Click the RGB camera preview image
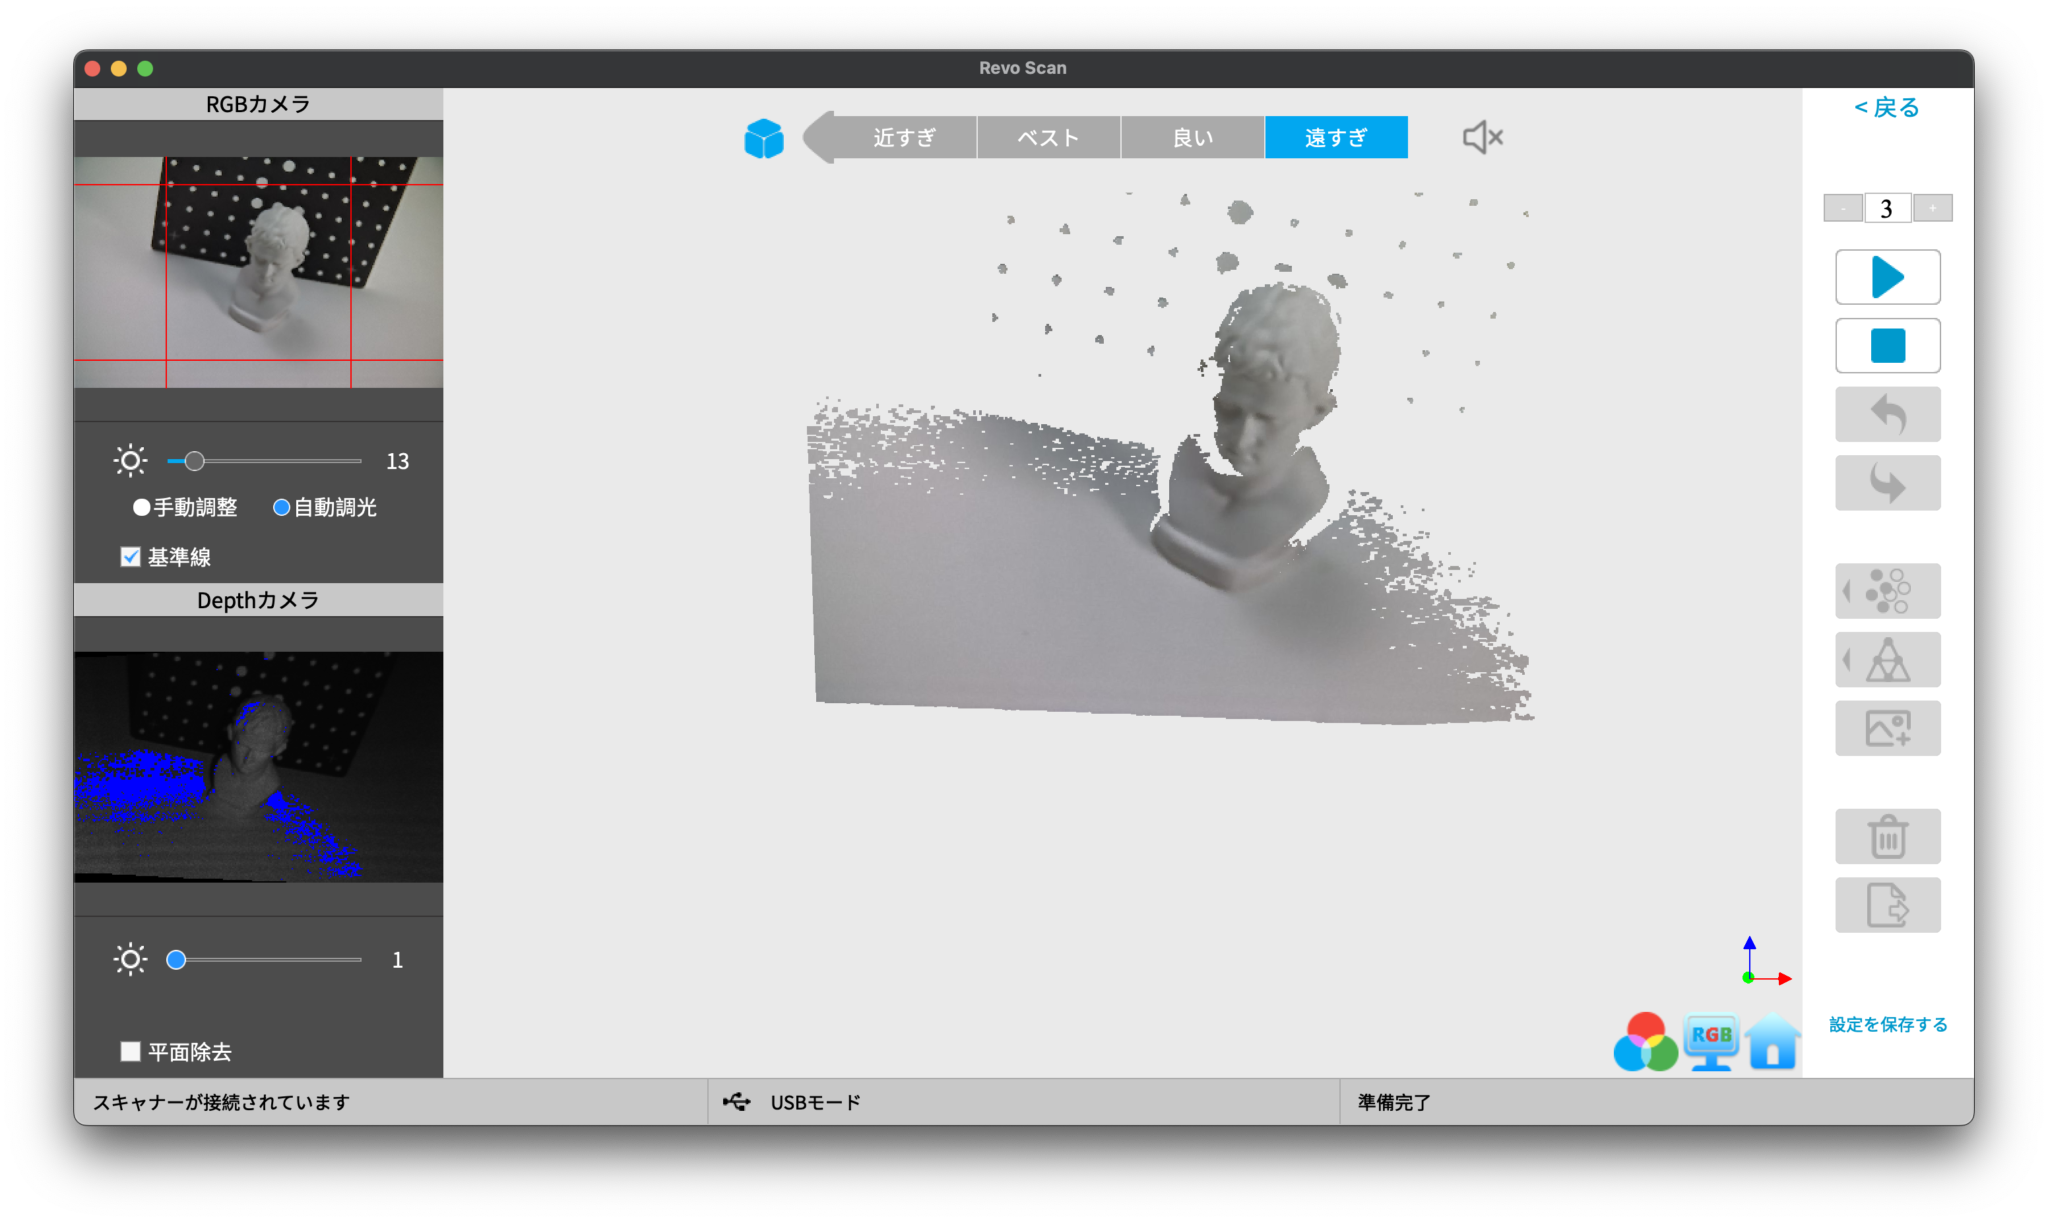Image resolution: width=2048 pixels, height=1223 pixels. tap(258, 272)
